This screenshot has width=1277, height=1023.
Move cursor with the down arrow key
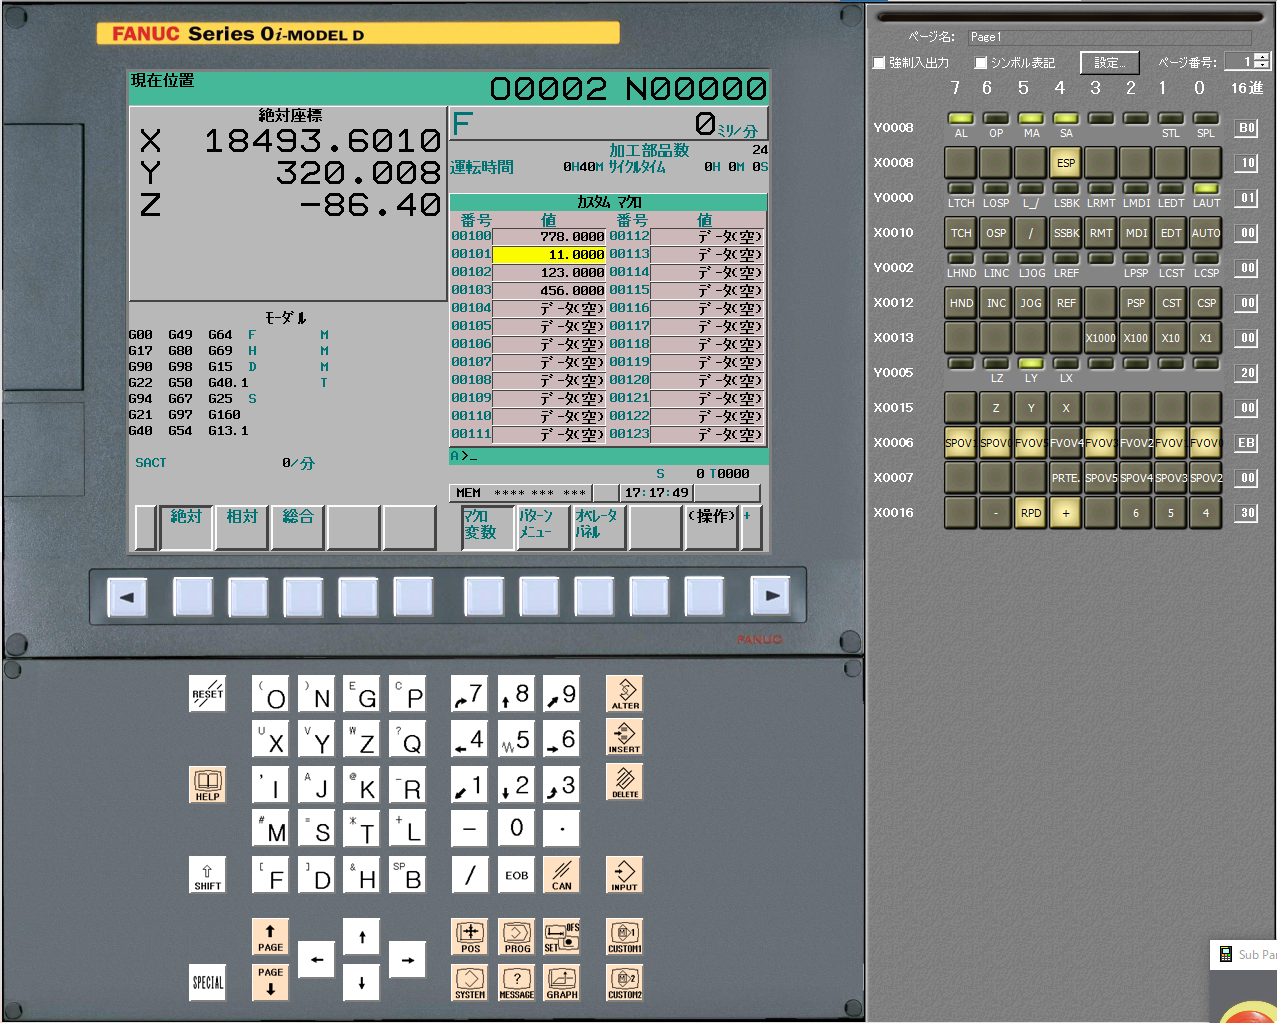tap(362, 982)
